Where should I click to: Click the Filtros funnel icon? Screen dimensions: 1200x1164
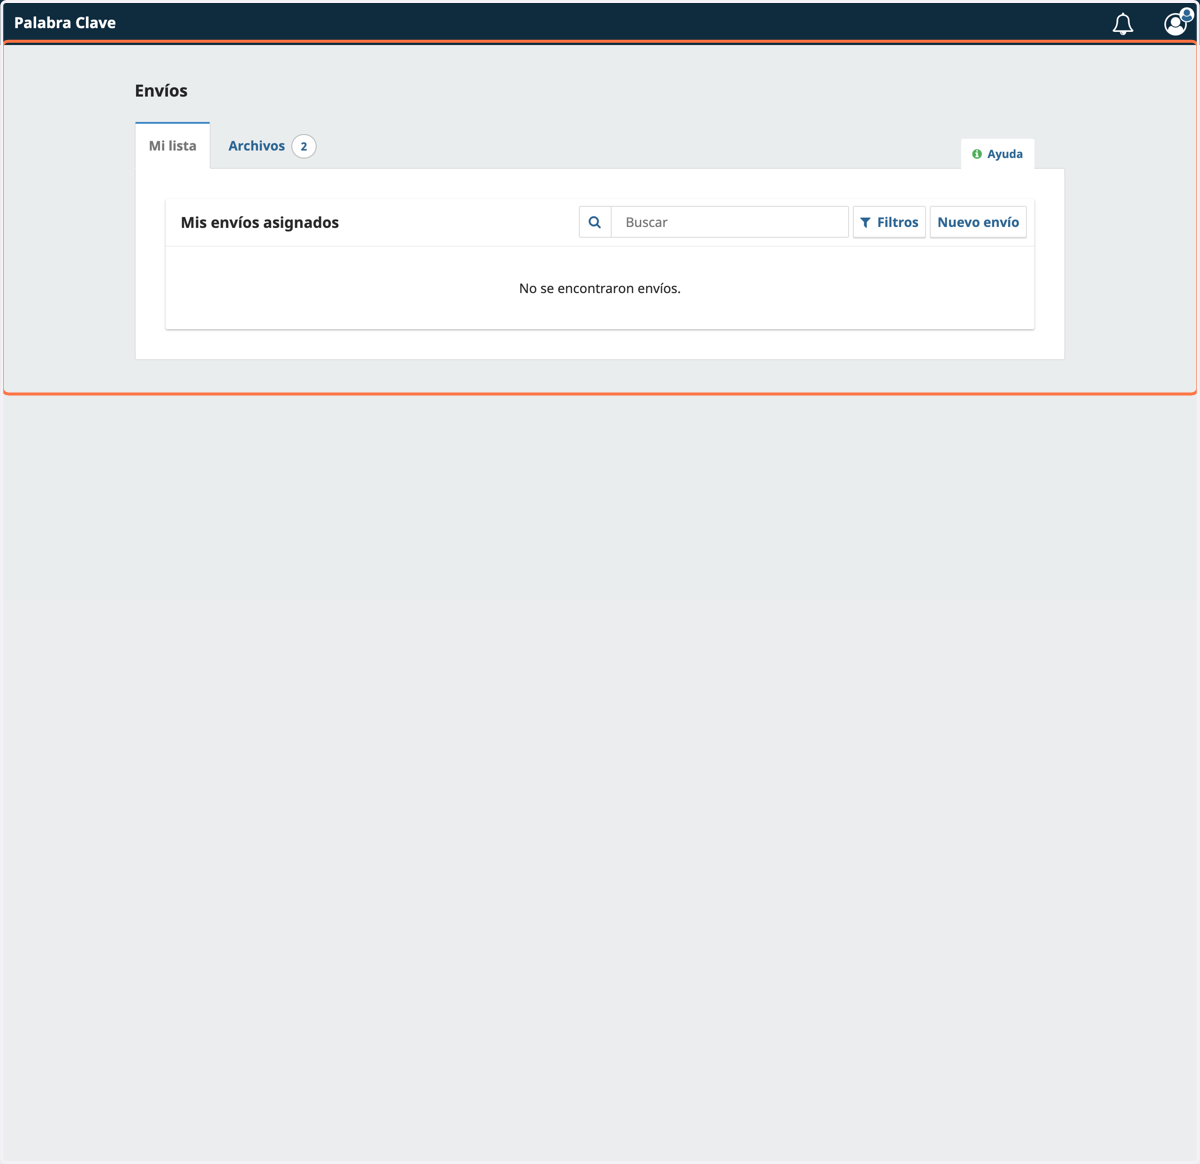866,222
